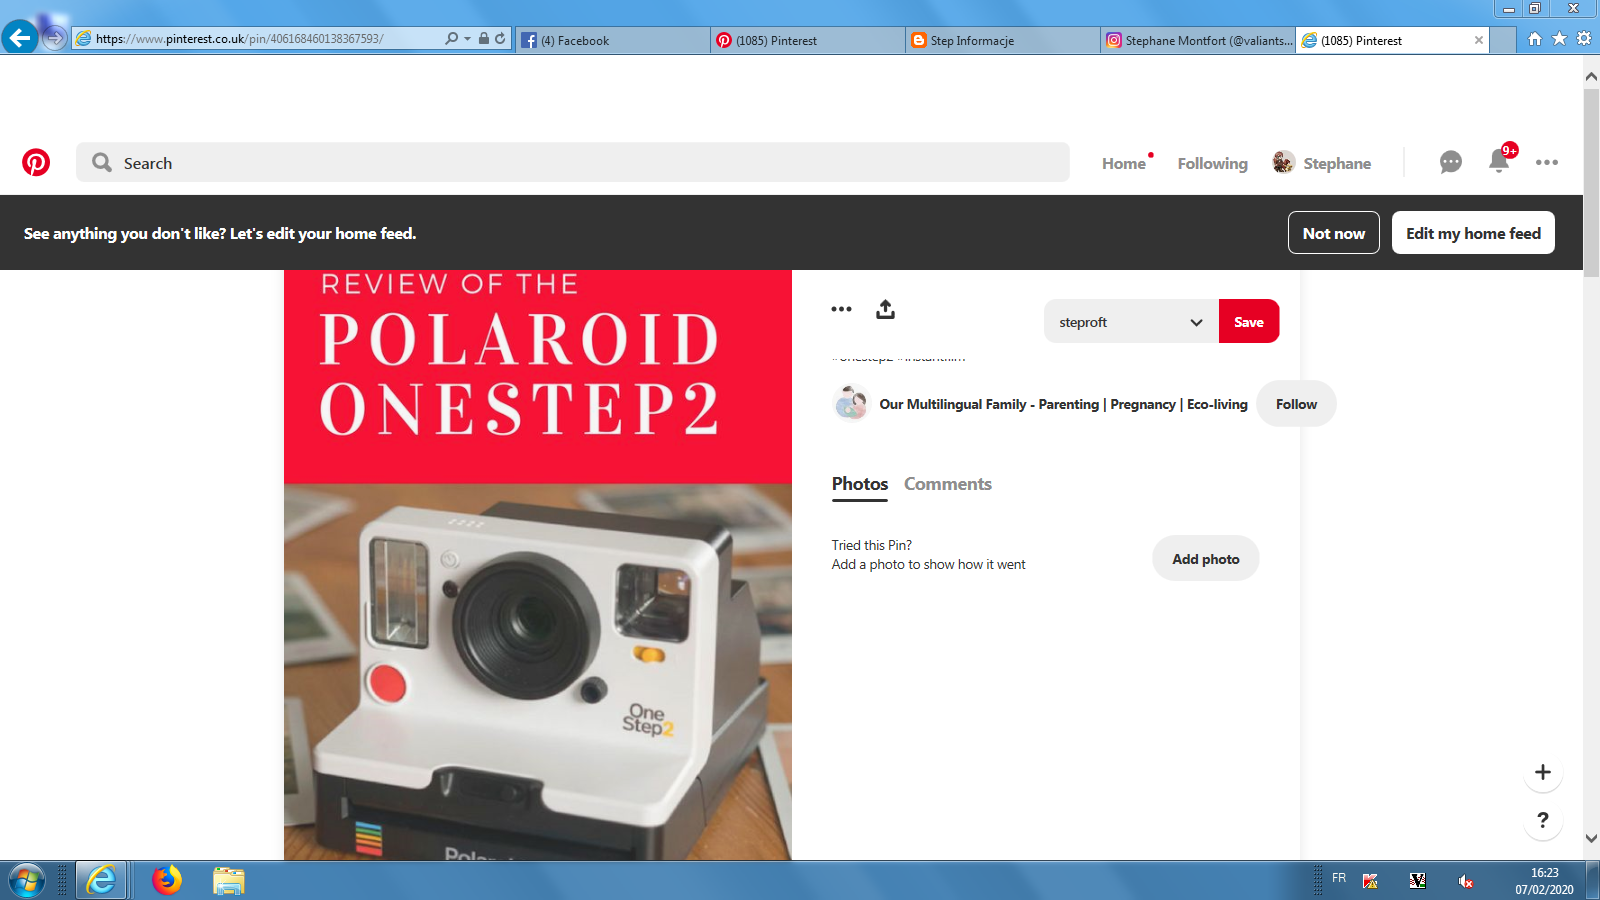Screen dimensions: 1600x900
Task: Click the red tray icon next to FR
Action: (1370, 881)
